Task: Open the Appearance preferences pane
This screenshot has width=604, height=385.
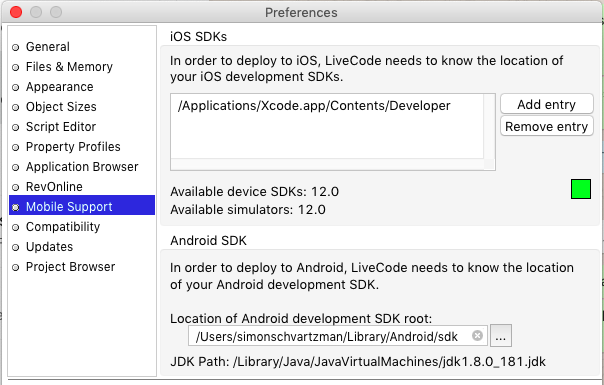Action: (x=82, y=87)
